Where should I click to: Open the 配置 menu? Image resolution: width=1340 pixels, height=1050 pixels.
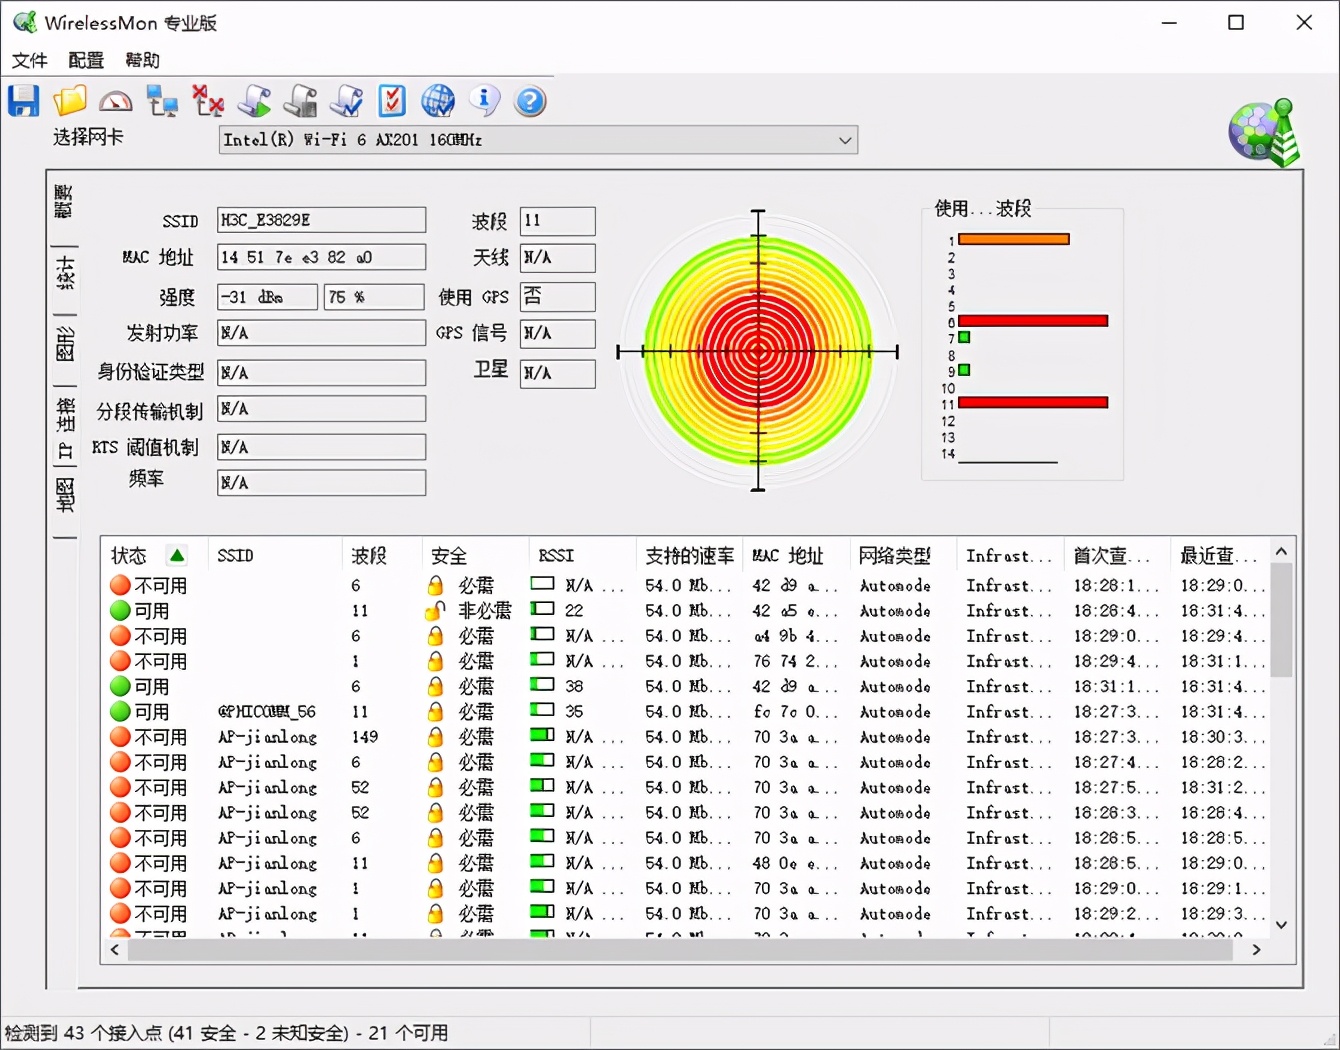[86, 60]
